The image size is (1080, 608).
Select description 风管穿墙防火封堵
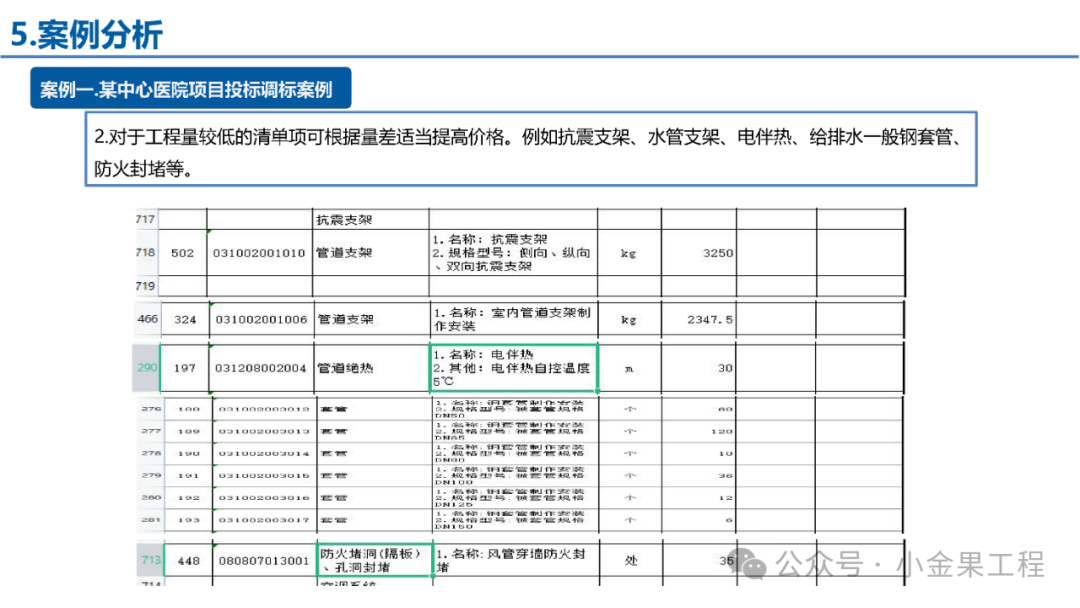(x=516, y=560)
